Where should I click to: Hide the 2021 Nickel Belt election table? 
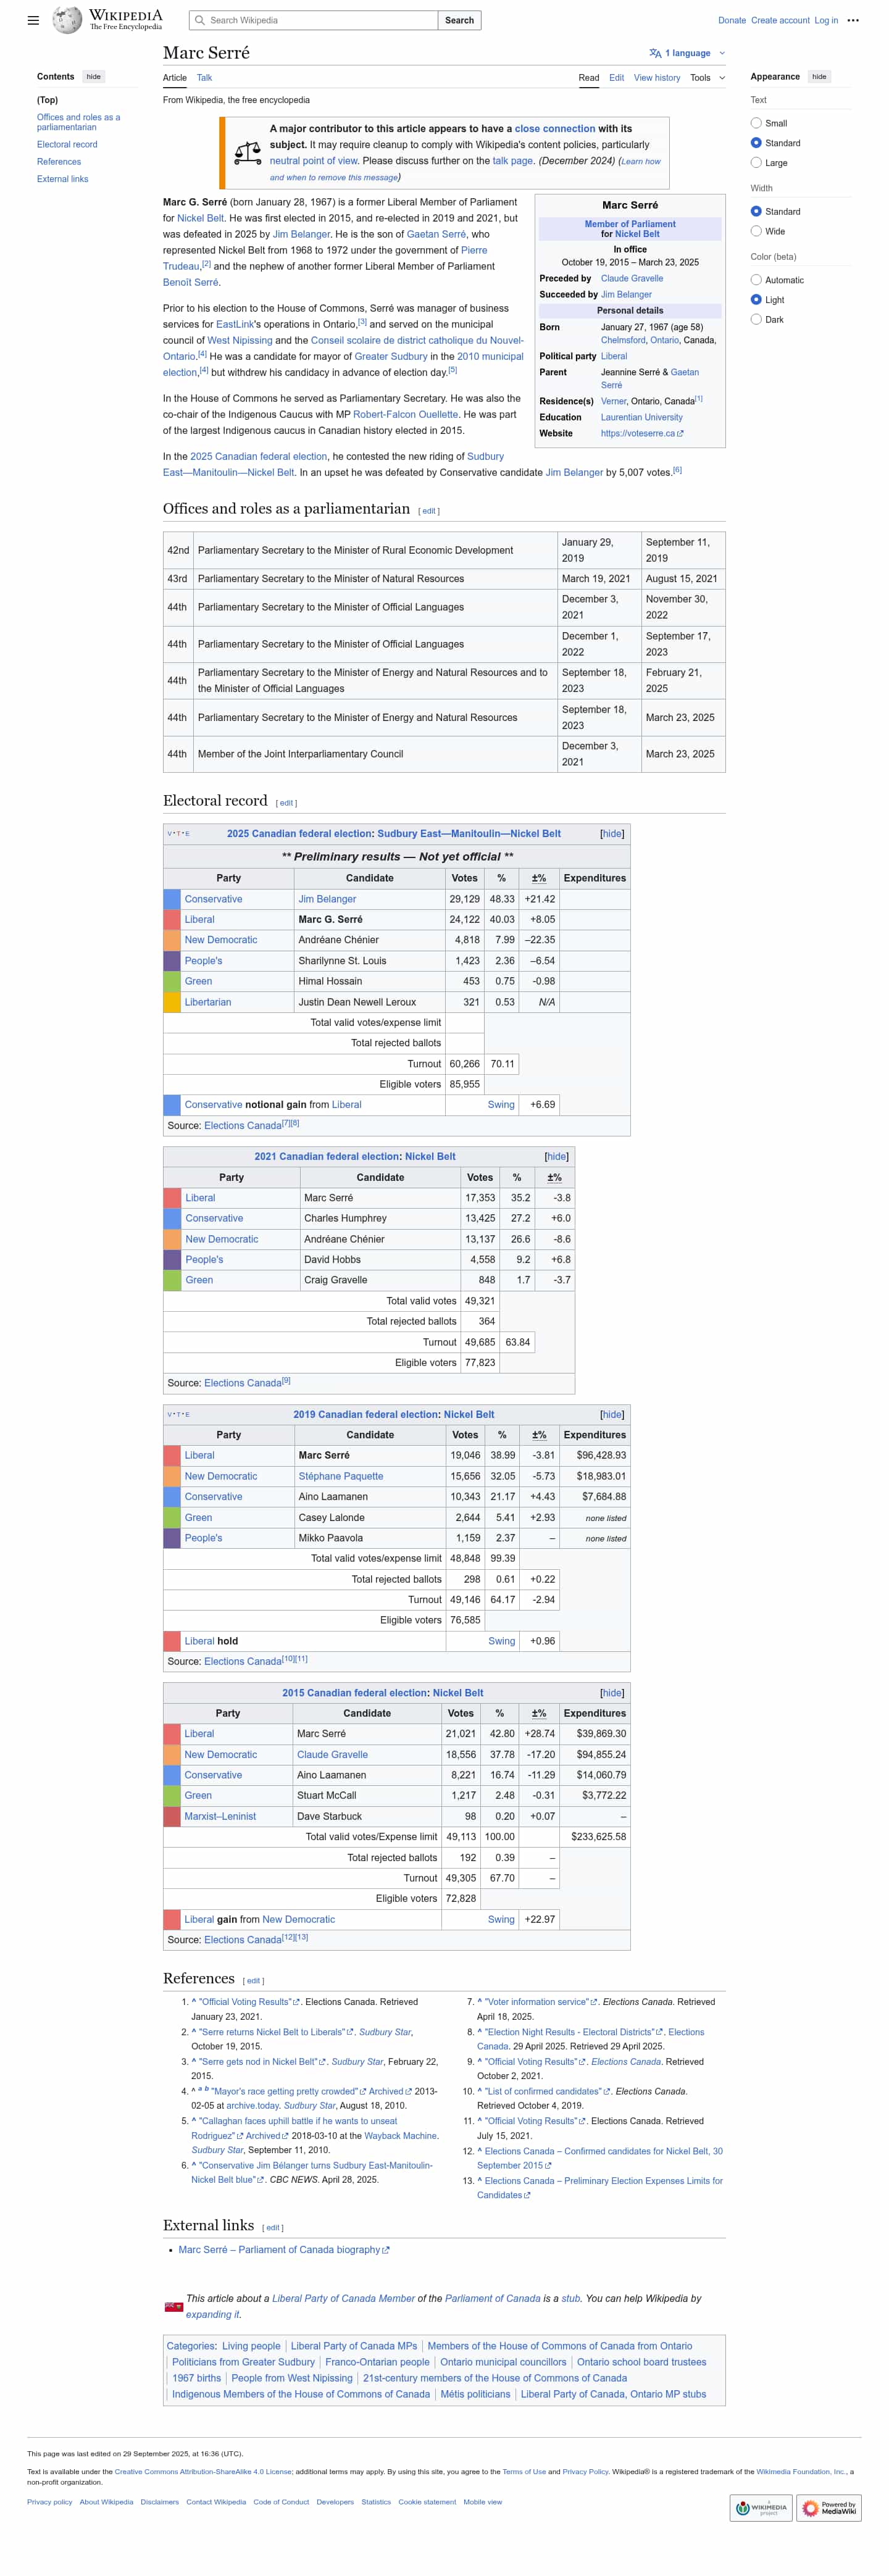(556, 1156)
